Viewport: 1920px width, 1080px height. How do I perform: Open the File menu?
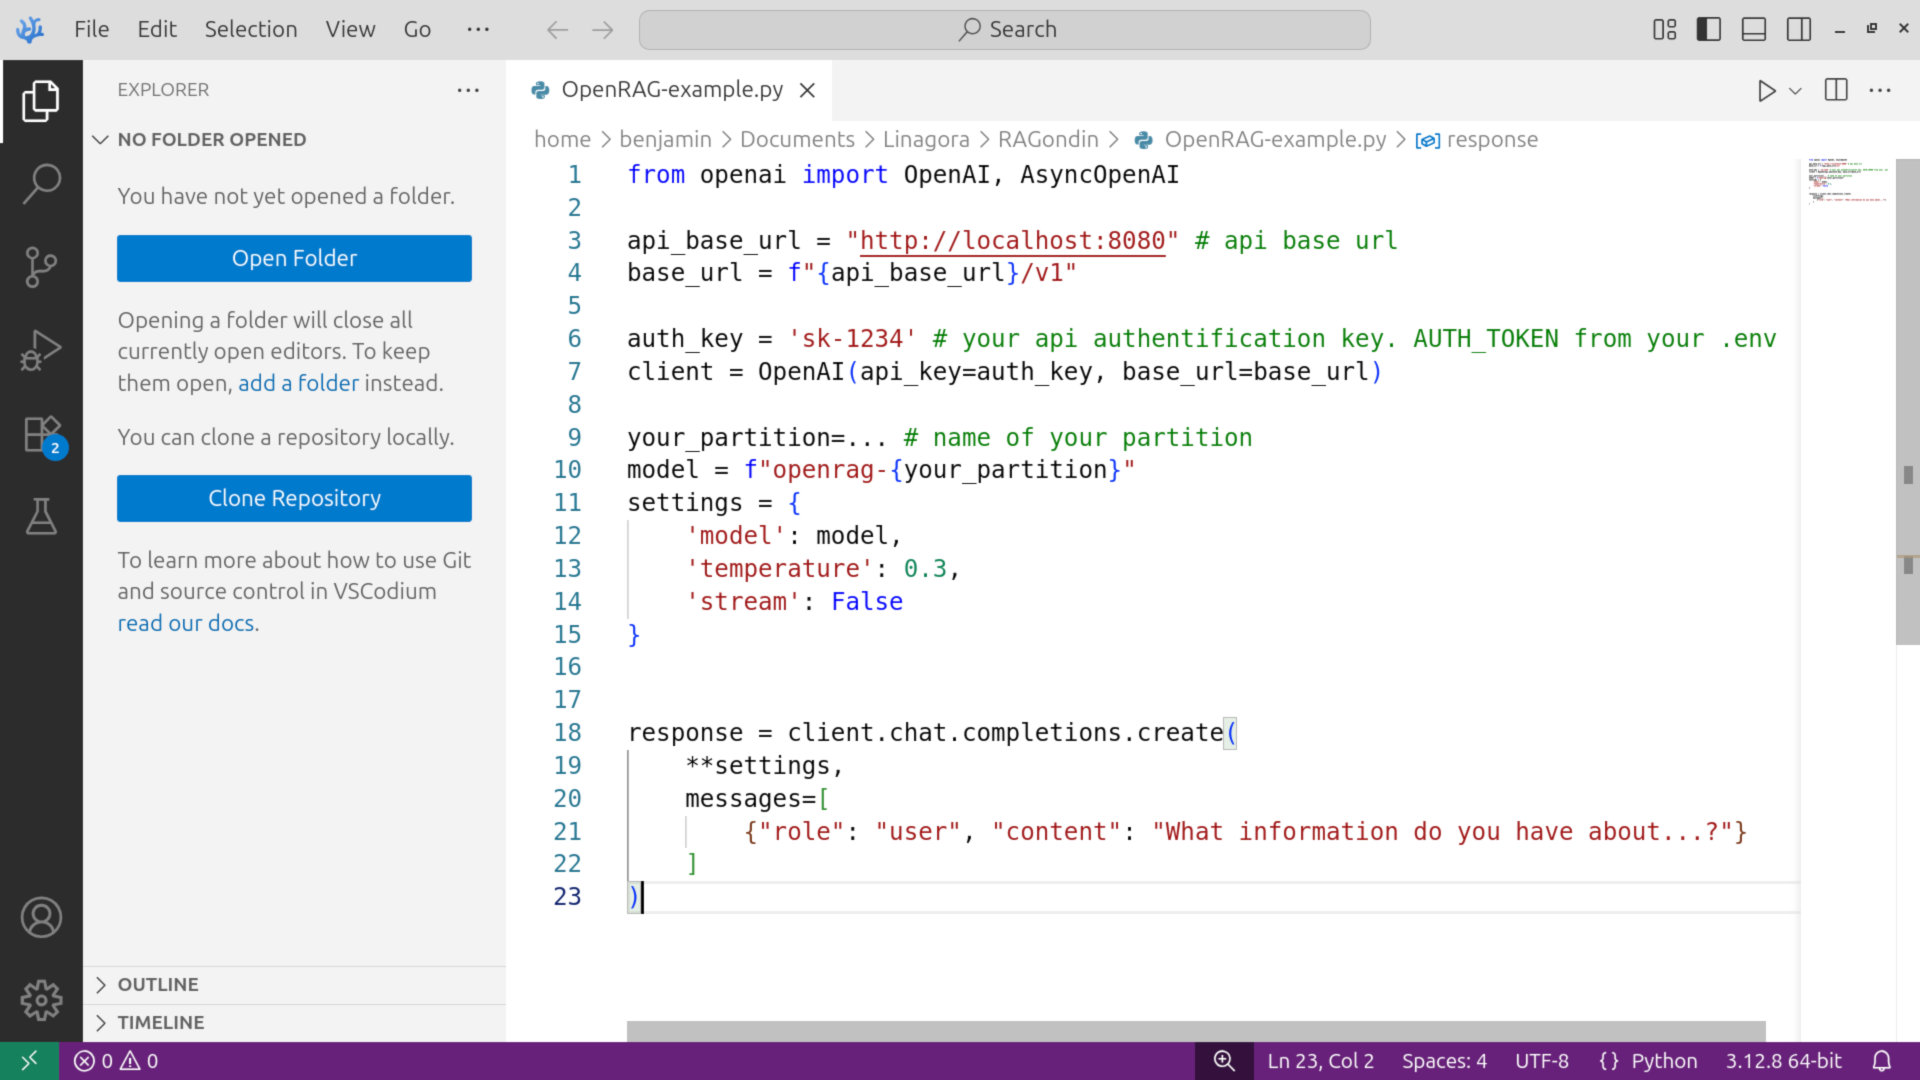pyautogui.click(x=91, y=30)
